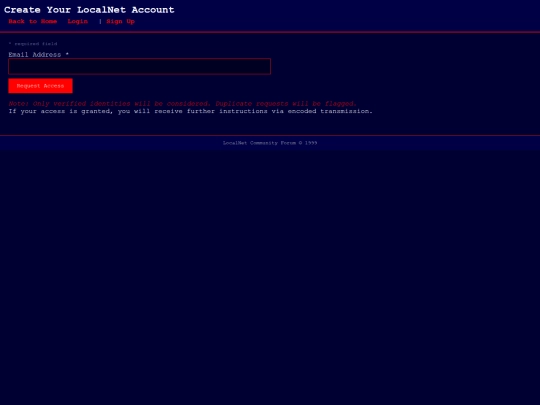Click the red 'Only verified identities' note
The width and height of the screenshot is (540, 405).
coord(182,103)
